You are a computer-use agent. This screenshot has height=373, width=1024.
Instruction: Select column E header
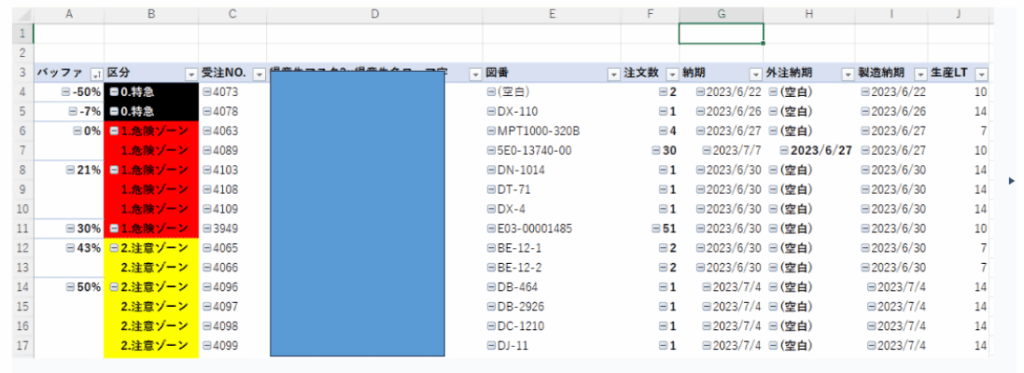(552, 14)
